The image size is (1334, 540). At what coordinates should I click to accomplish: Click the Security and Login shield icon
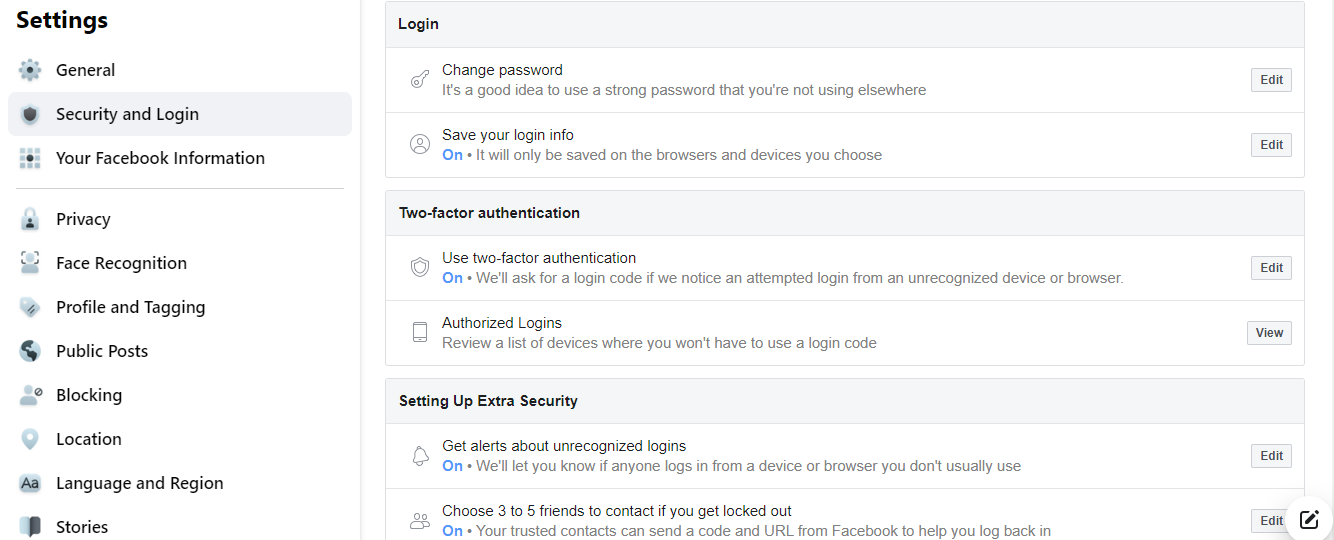click(x=30, y=114)
